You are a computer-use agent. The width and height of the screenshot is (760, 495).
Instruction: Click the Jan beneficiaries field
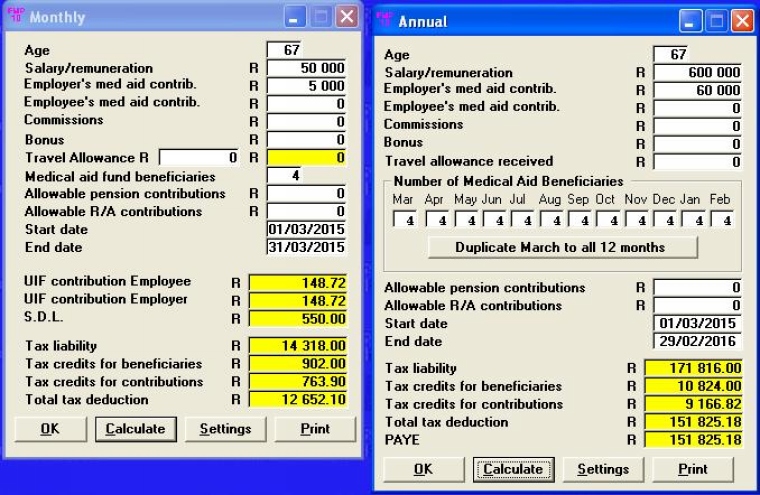693,220
